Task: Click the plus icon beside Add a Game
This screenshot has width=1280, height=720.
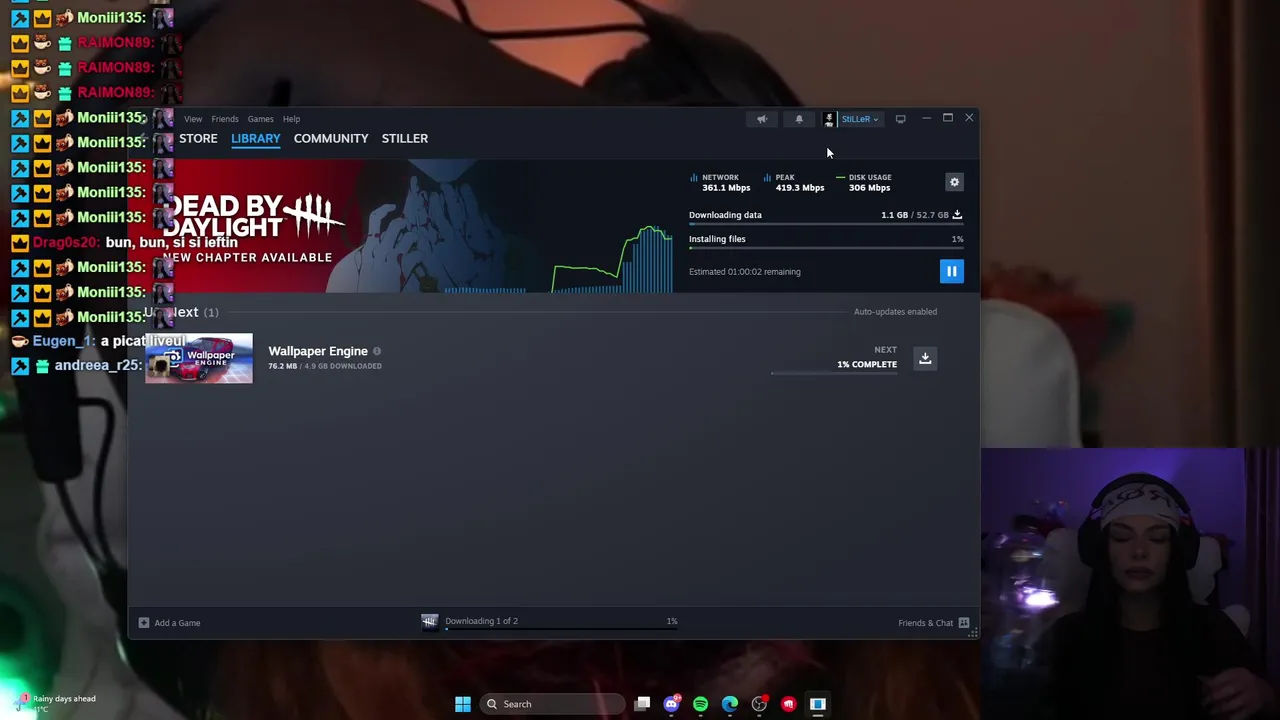Action: click(x=144, y=623)
